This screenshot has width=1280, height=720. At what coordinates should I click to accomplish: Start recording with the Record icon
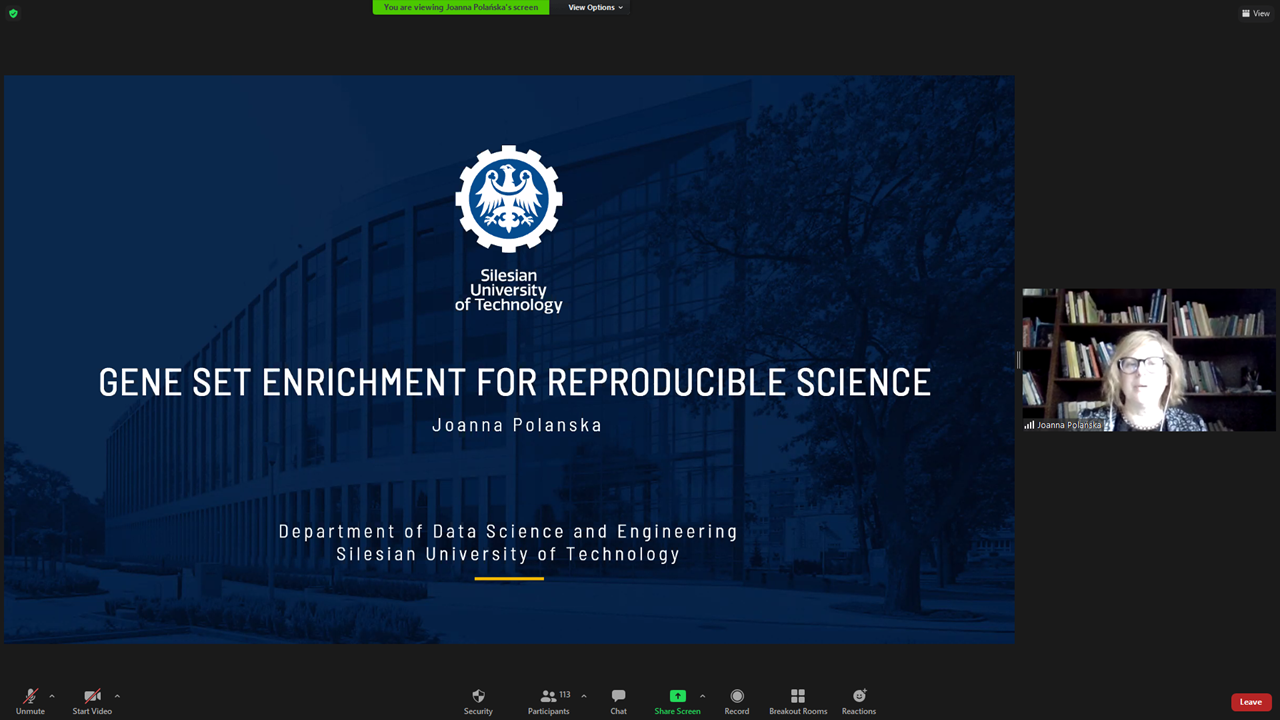point(737,697)
